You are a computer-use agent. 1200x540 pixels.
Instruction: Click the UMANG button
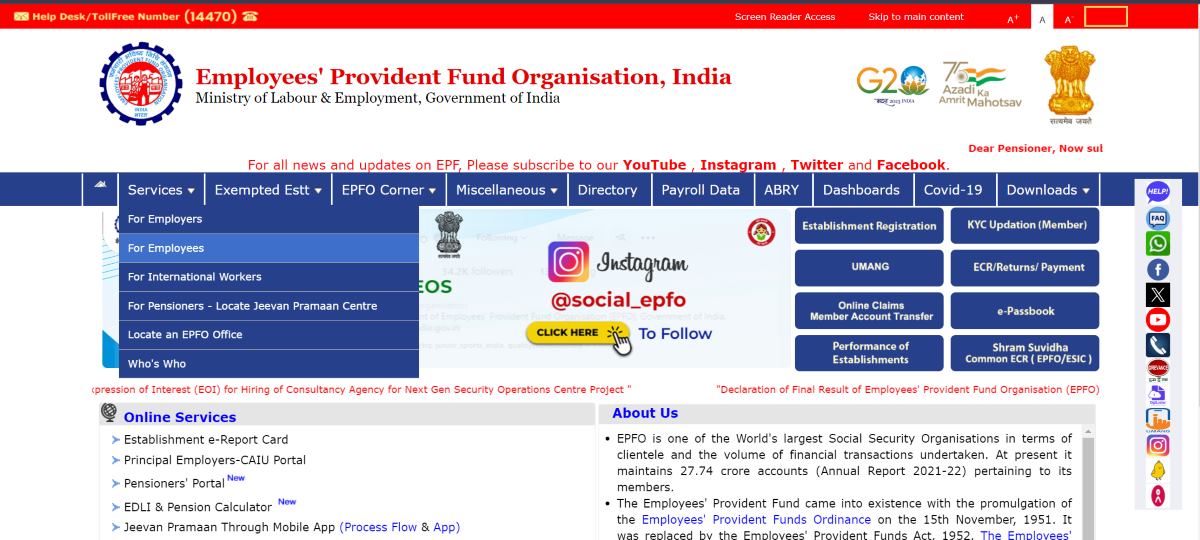[869, 268]
